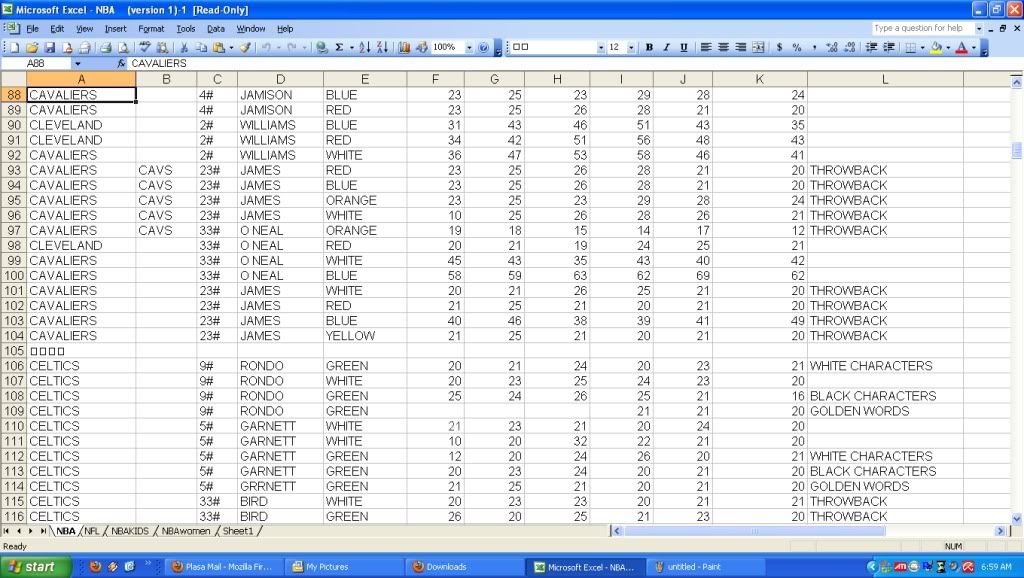Toggle bold formatting
The height and width of the screenshot is (578, 1024).
coord(649,47)
